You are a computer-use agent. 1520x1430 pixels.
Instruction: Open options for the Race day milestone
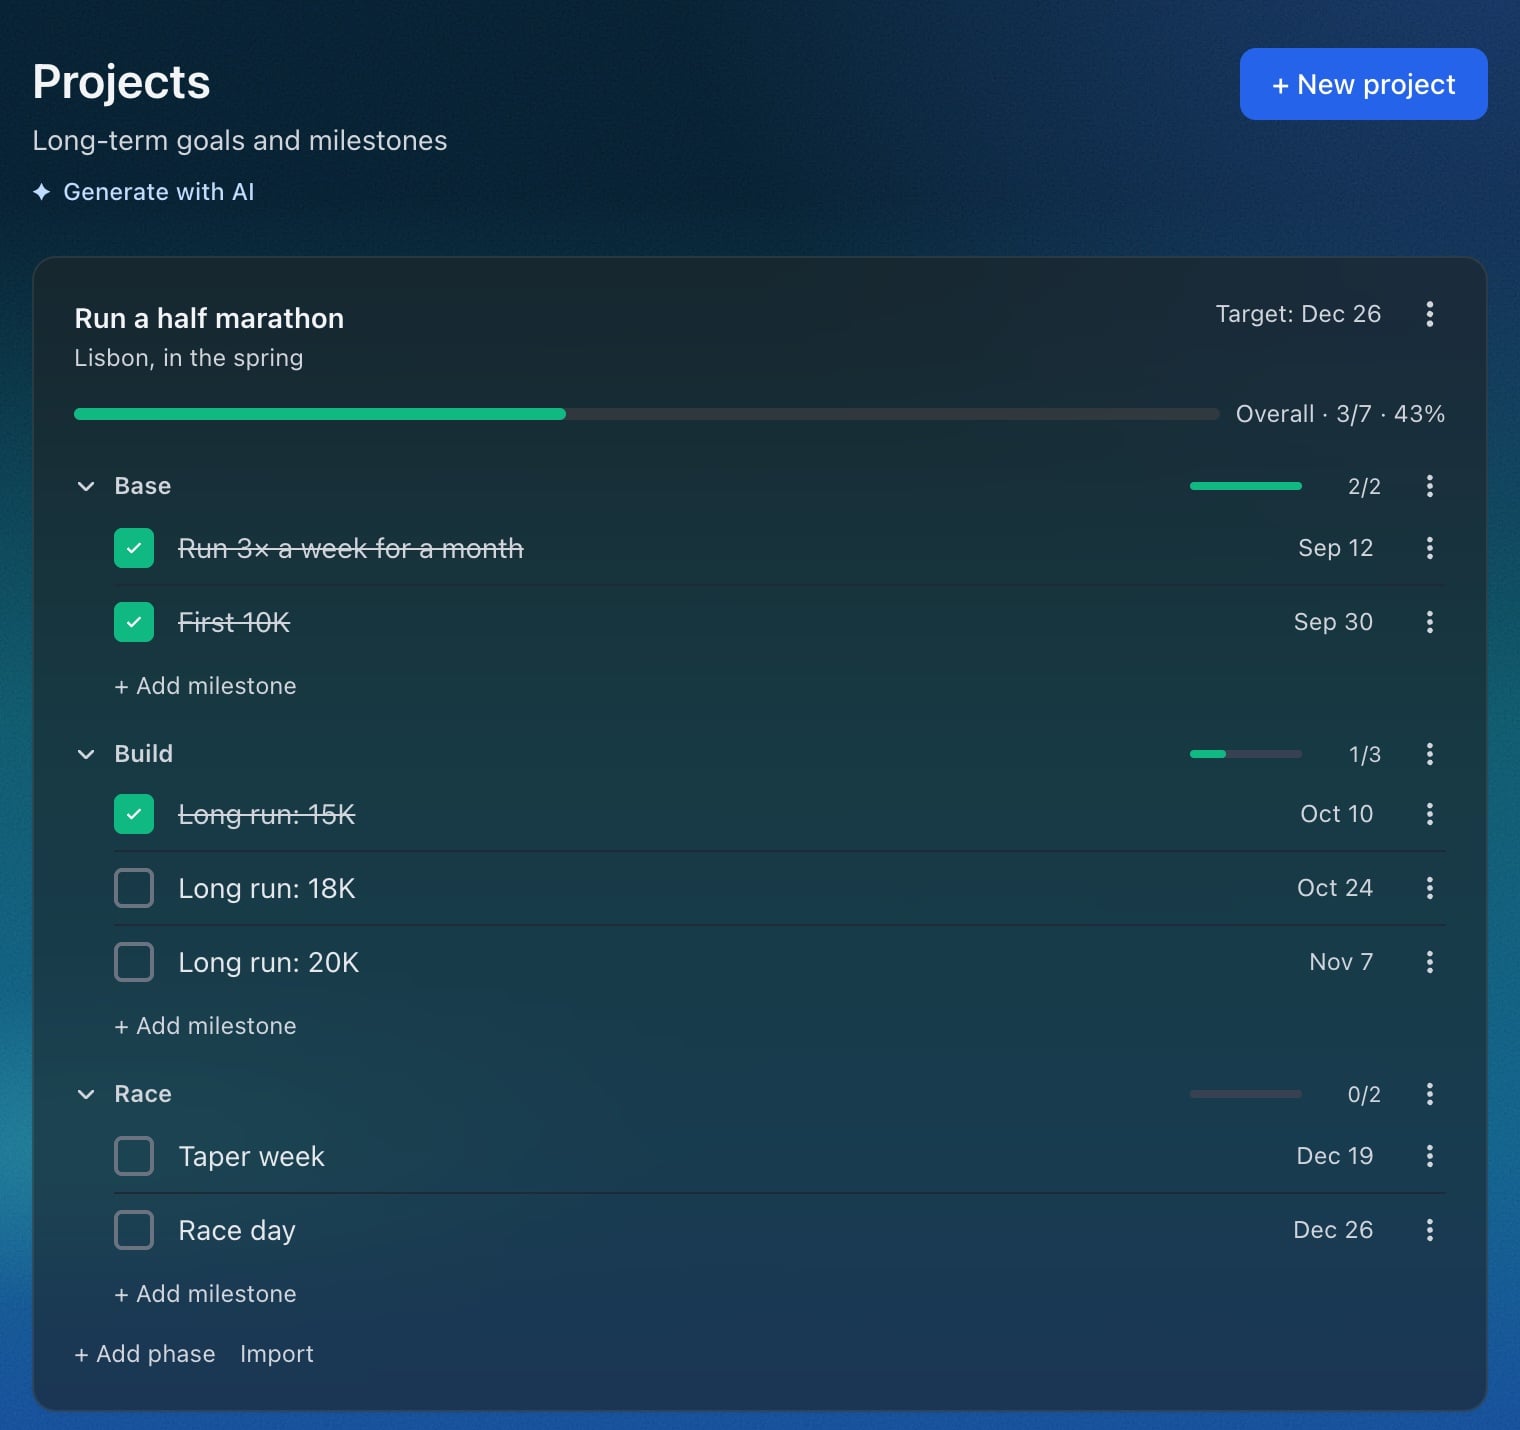pos(1430,1230)
